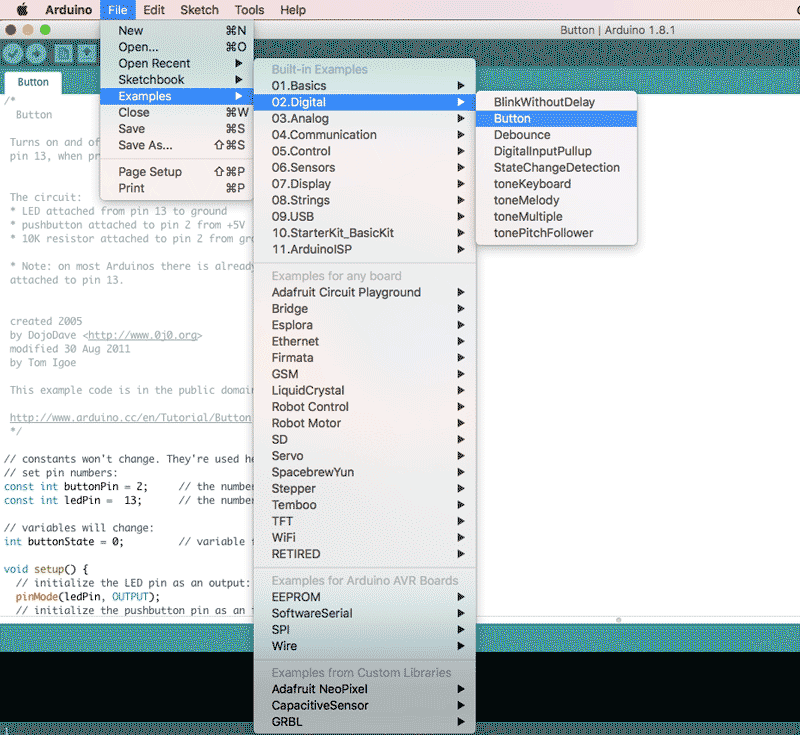Expand the Temboo library examples
This screenshot has height=735, width=800.
365,504
